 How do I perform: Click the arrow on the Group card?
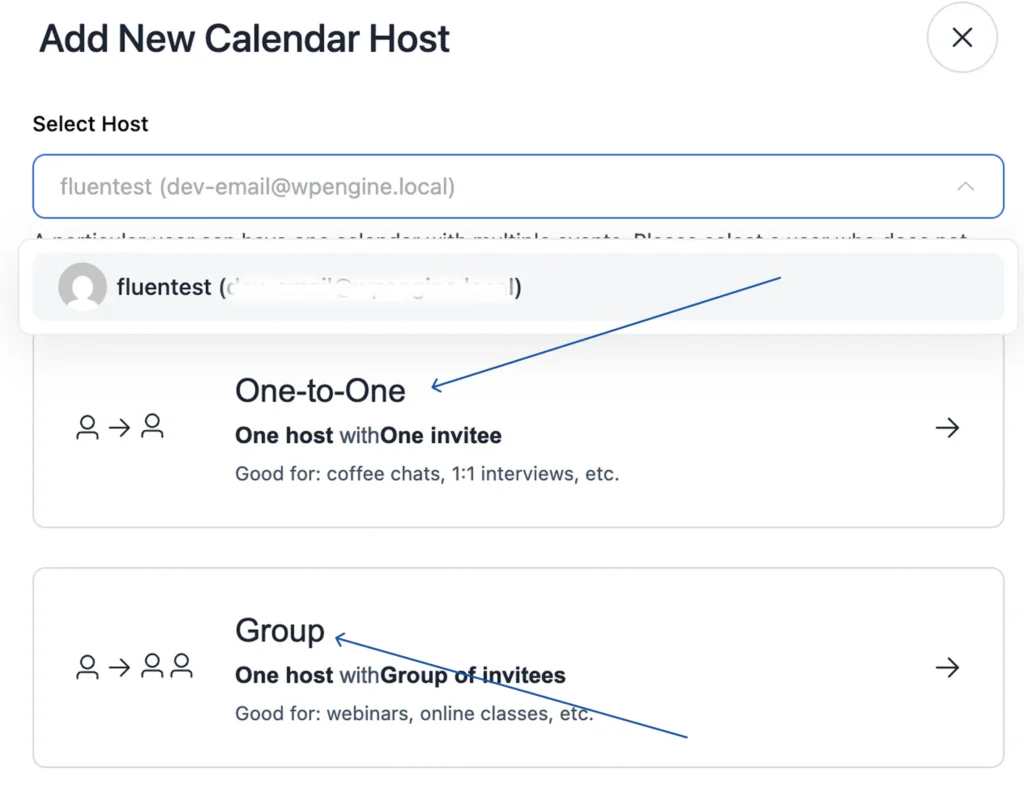(x=947, y=668)
